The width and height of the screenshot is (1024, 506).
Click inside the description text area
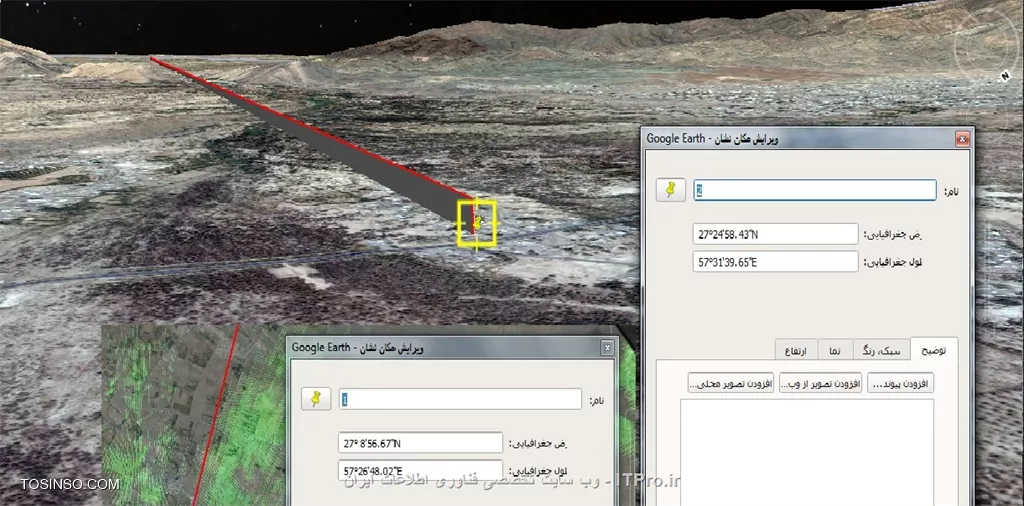(x=807, y=452)
